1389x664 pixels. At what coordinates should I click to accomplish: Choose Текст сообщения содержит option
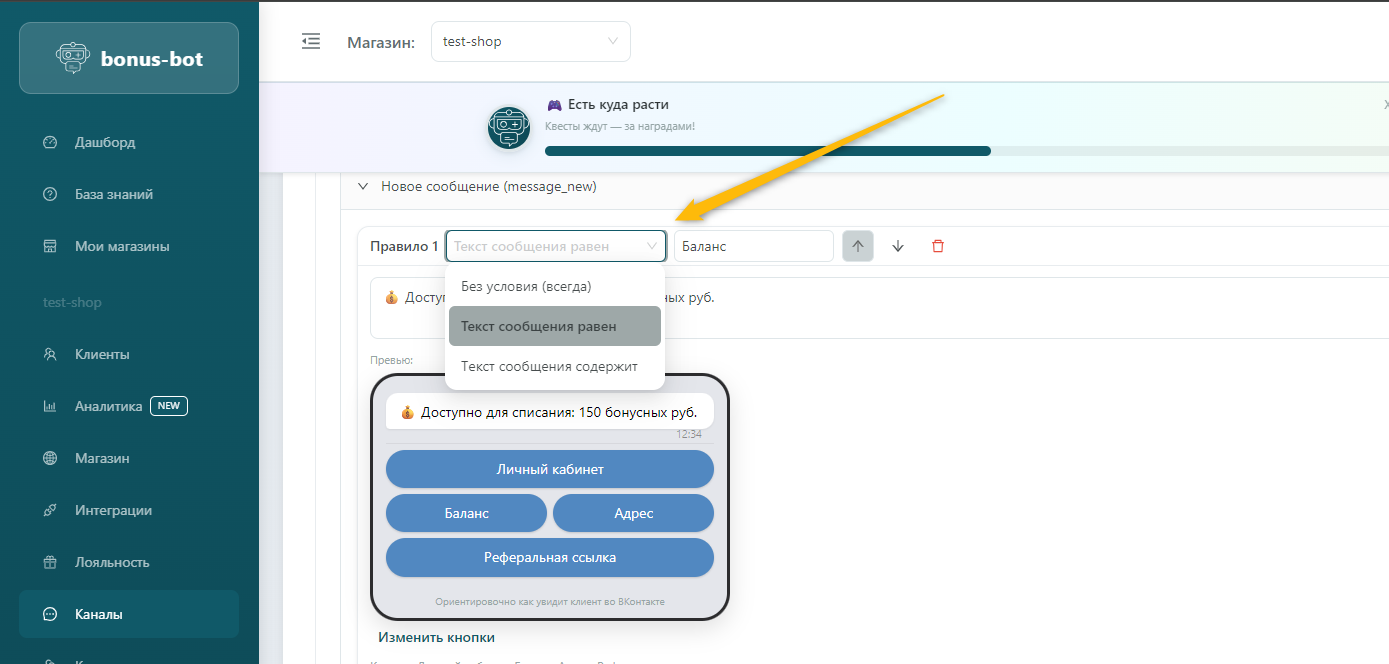tap(555, 366)
